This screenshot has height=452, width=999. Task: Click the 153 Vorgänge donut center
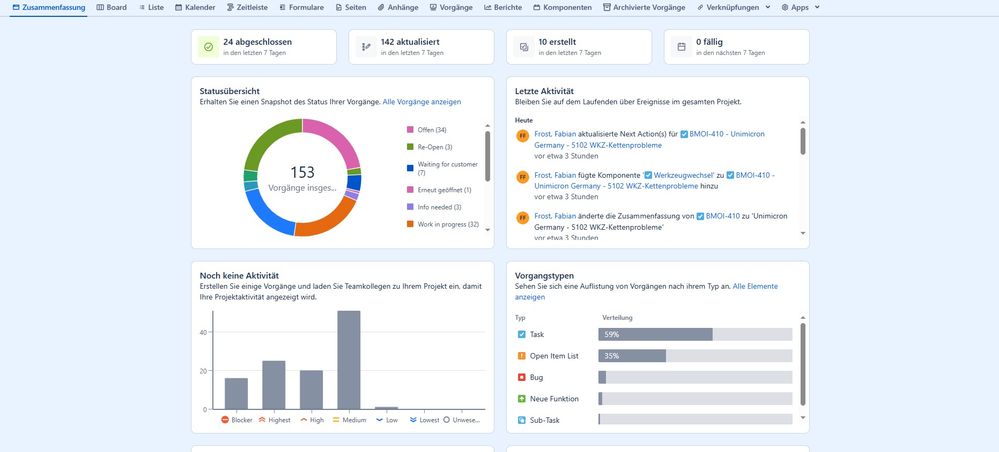click(x=302, y=178)
